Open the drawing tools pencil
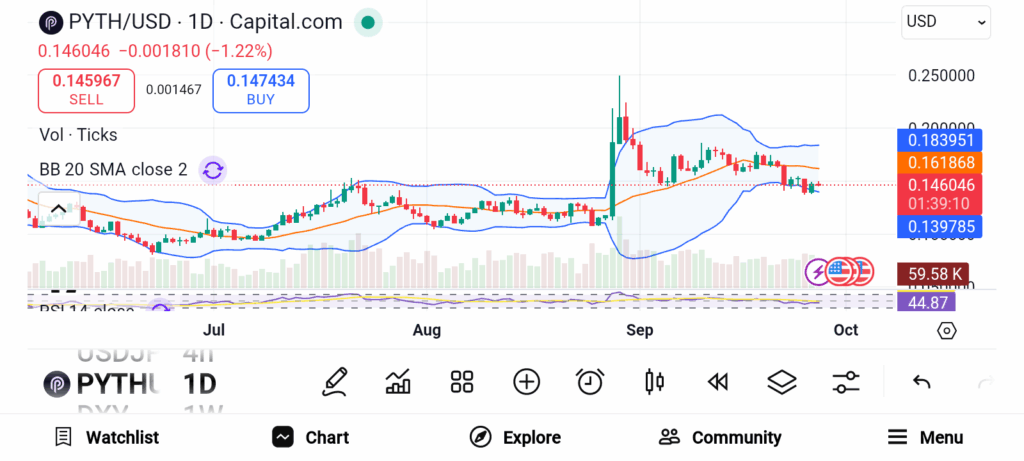The image size is (1024, 461). pyautogui.click(x=335, y=381)
